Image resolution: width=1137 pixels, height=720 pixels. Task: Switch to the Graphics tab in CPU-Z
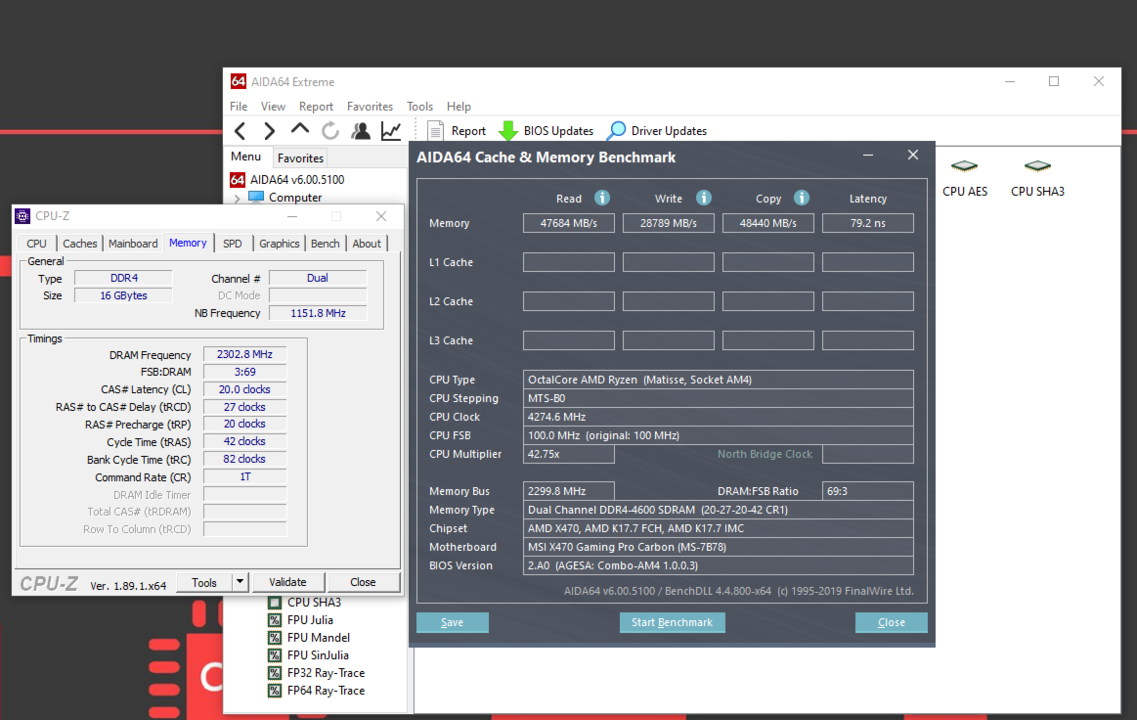tap(279, 244)
